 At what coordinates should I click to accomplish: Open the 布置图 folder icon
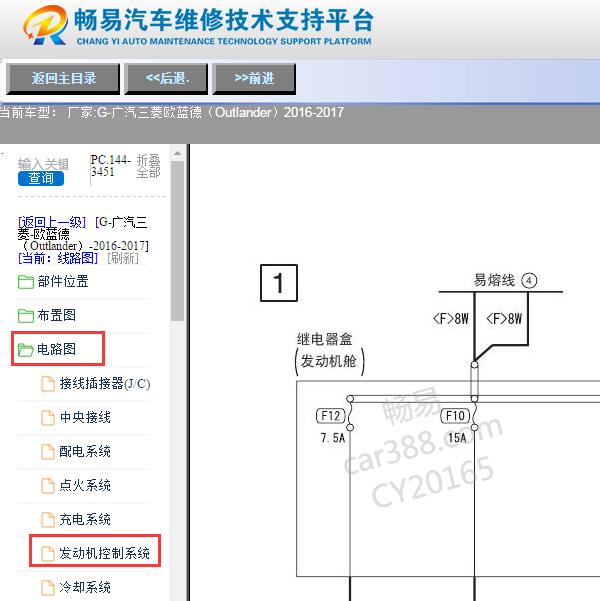click(26, 315)
